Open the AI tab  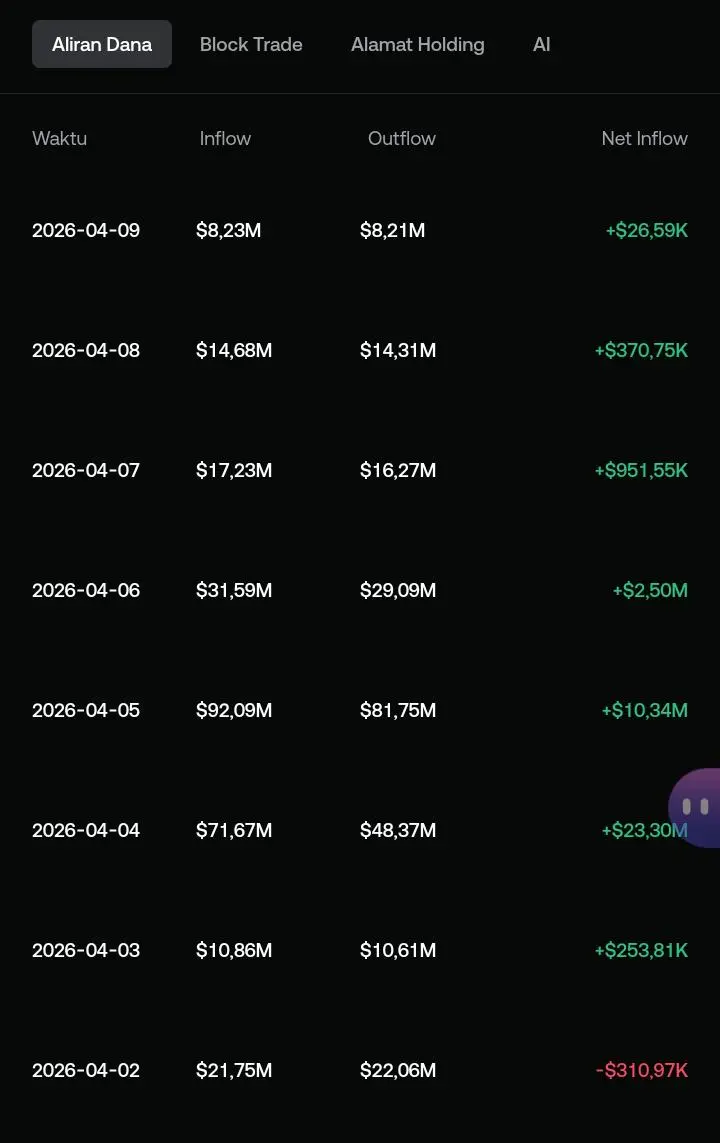click(x=541, y=44)
